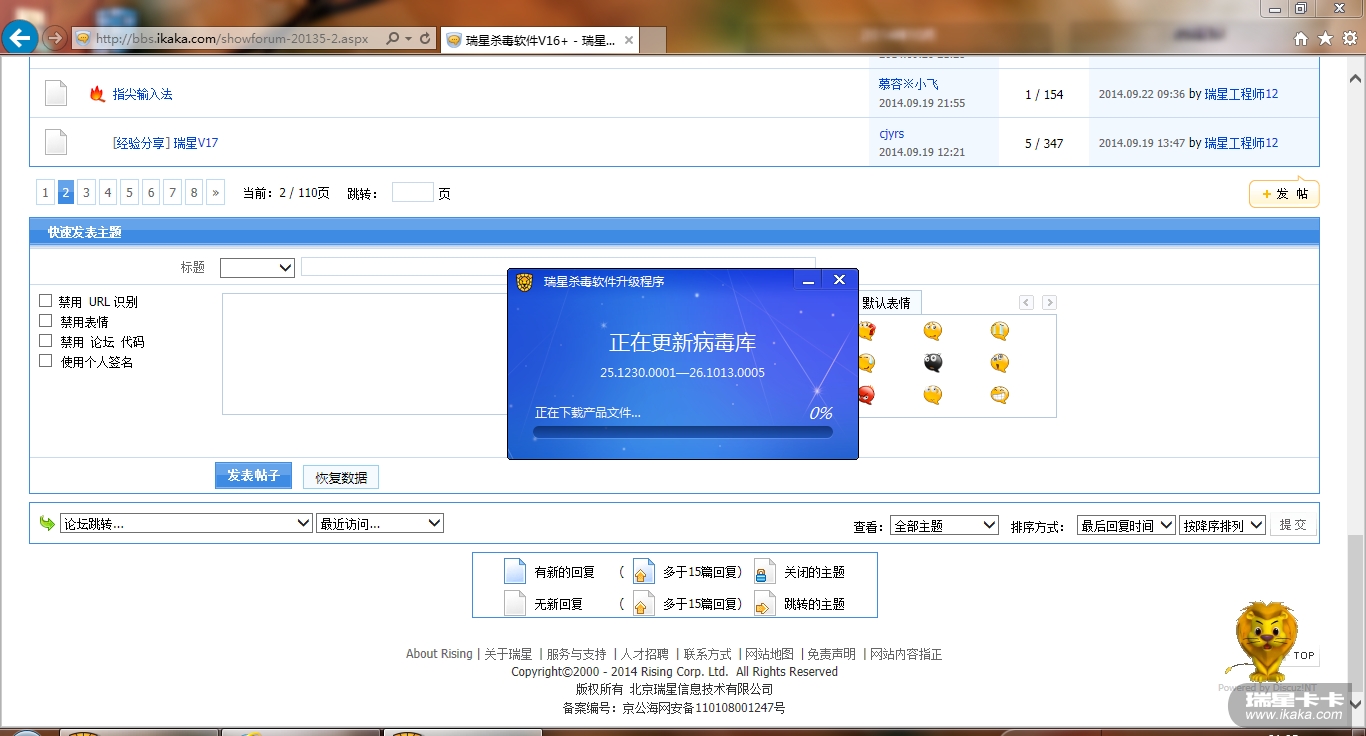Click the » next pages link
The height and width of the screenshot is (736, 1366).
click(215, 193)
